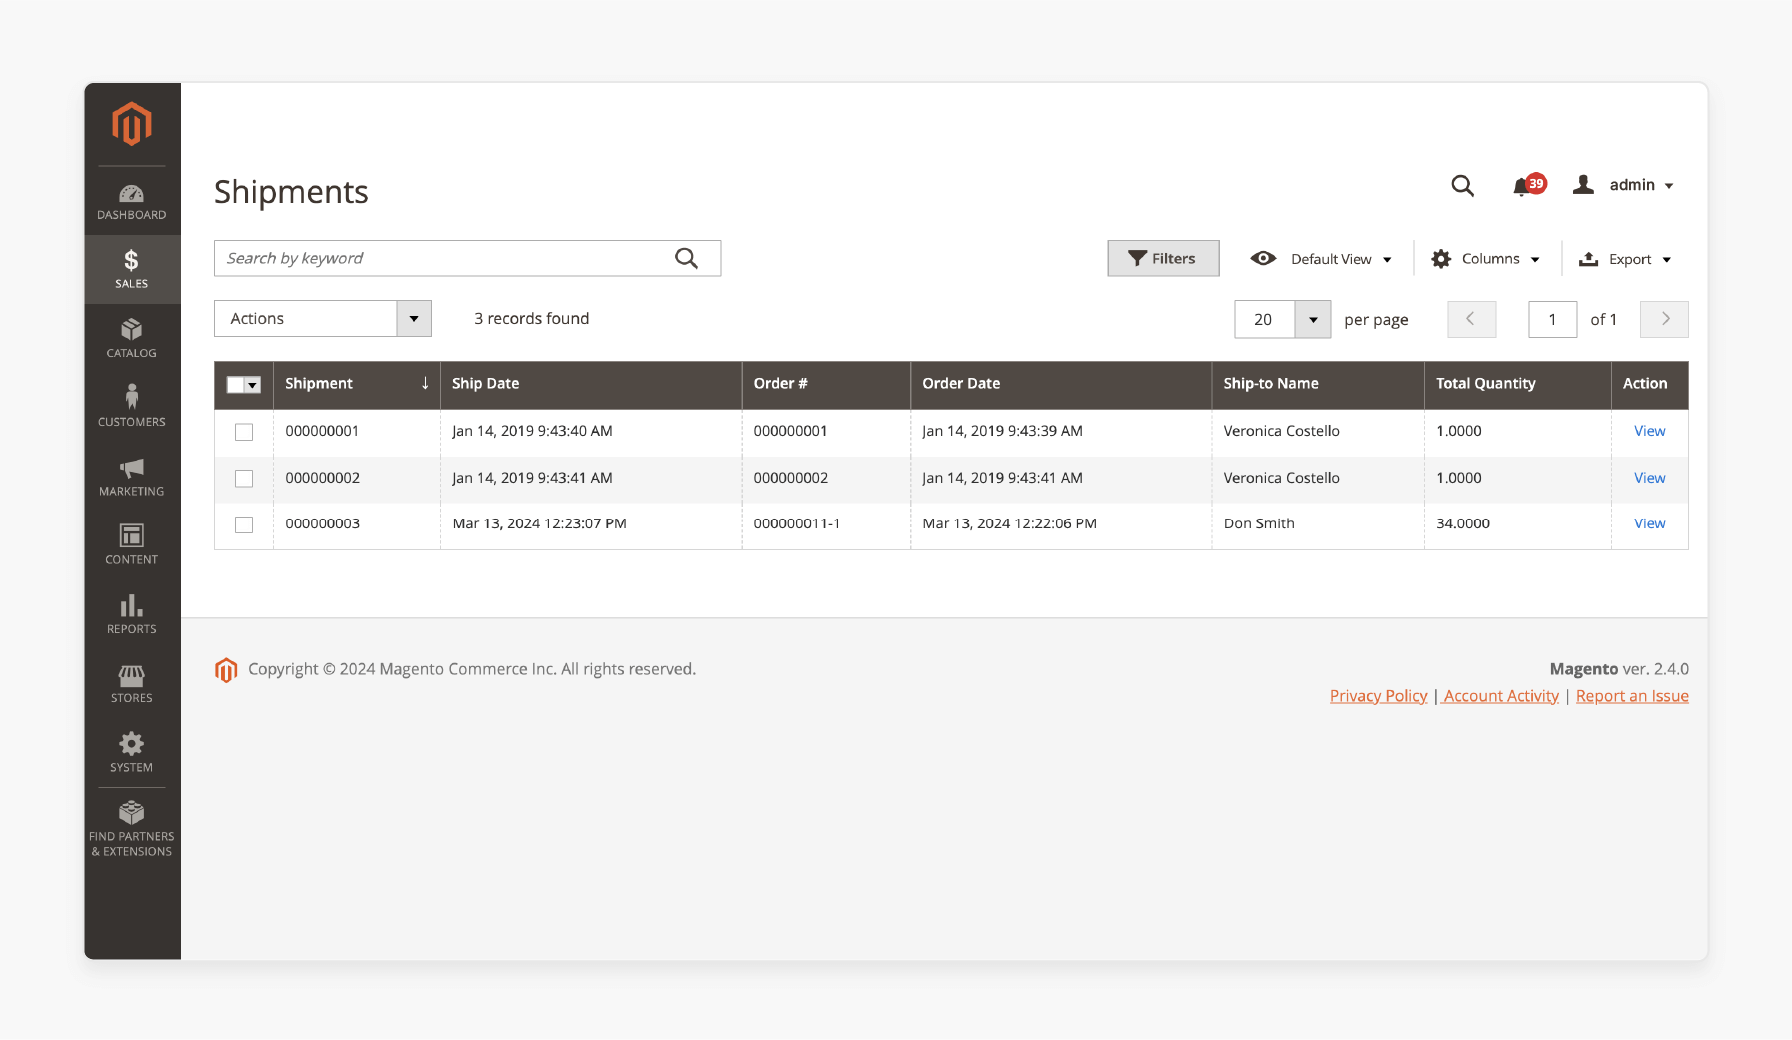The height and width of the screenshot is (1040, 1792).
Task: Open the Catalog sidebar menu
Action: point(132,339)
